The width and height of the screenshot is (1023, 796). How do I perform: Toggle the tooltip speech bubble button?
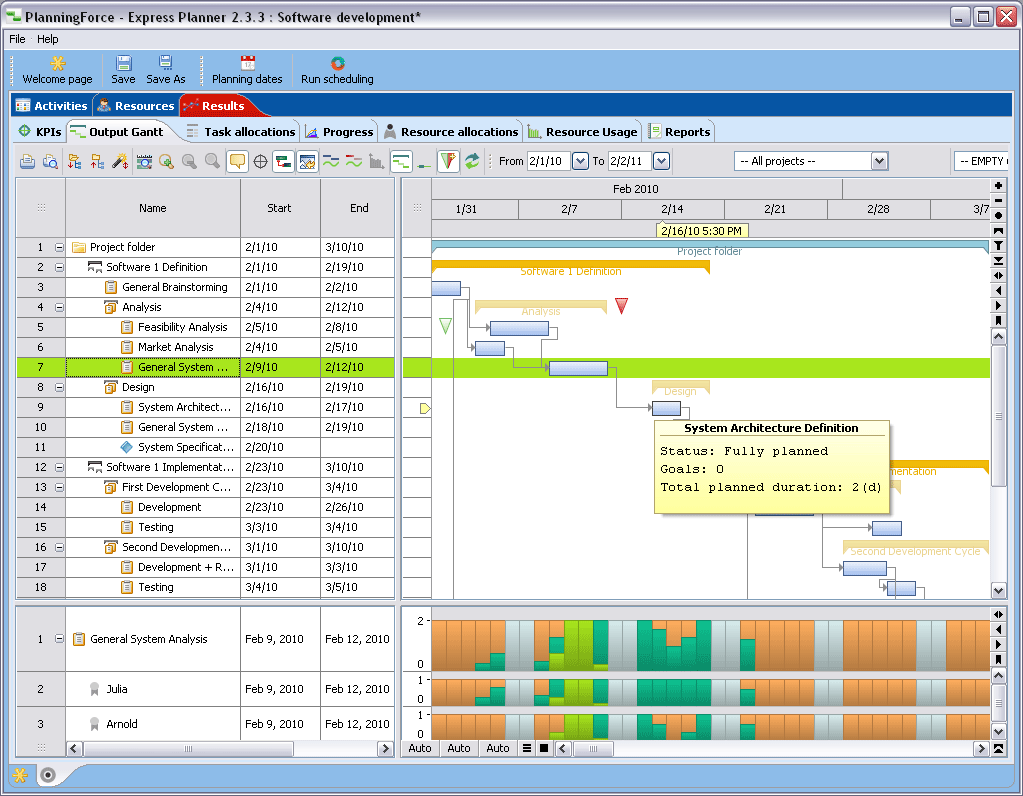coord(237,161)
